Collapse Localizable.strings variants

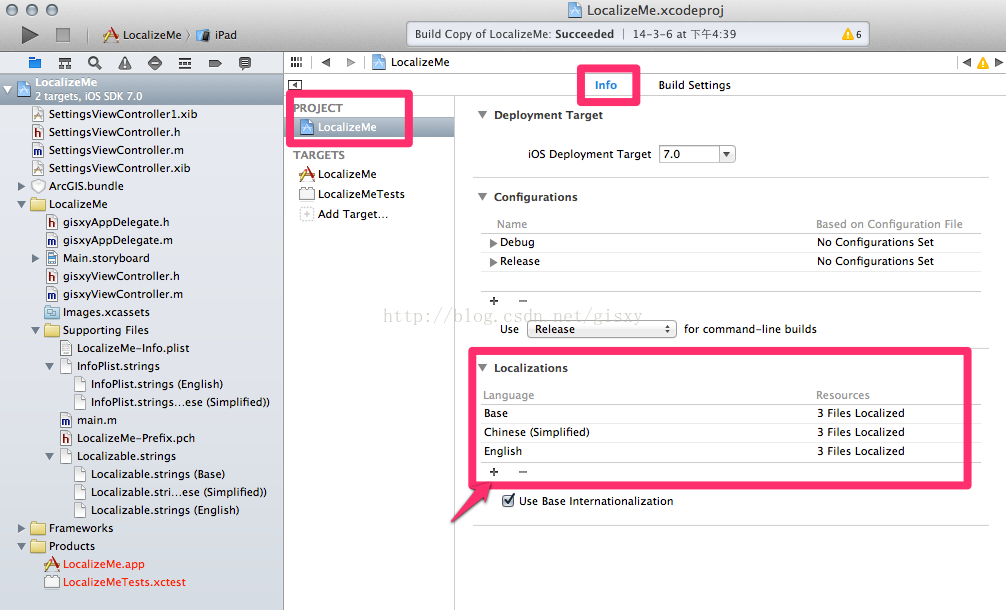pyautogui.click(x=49, y=456)
